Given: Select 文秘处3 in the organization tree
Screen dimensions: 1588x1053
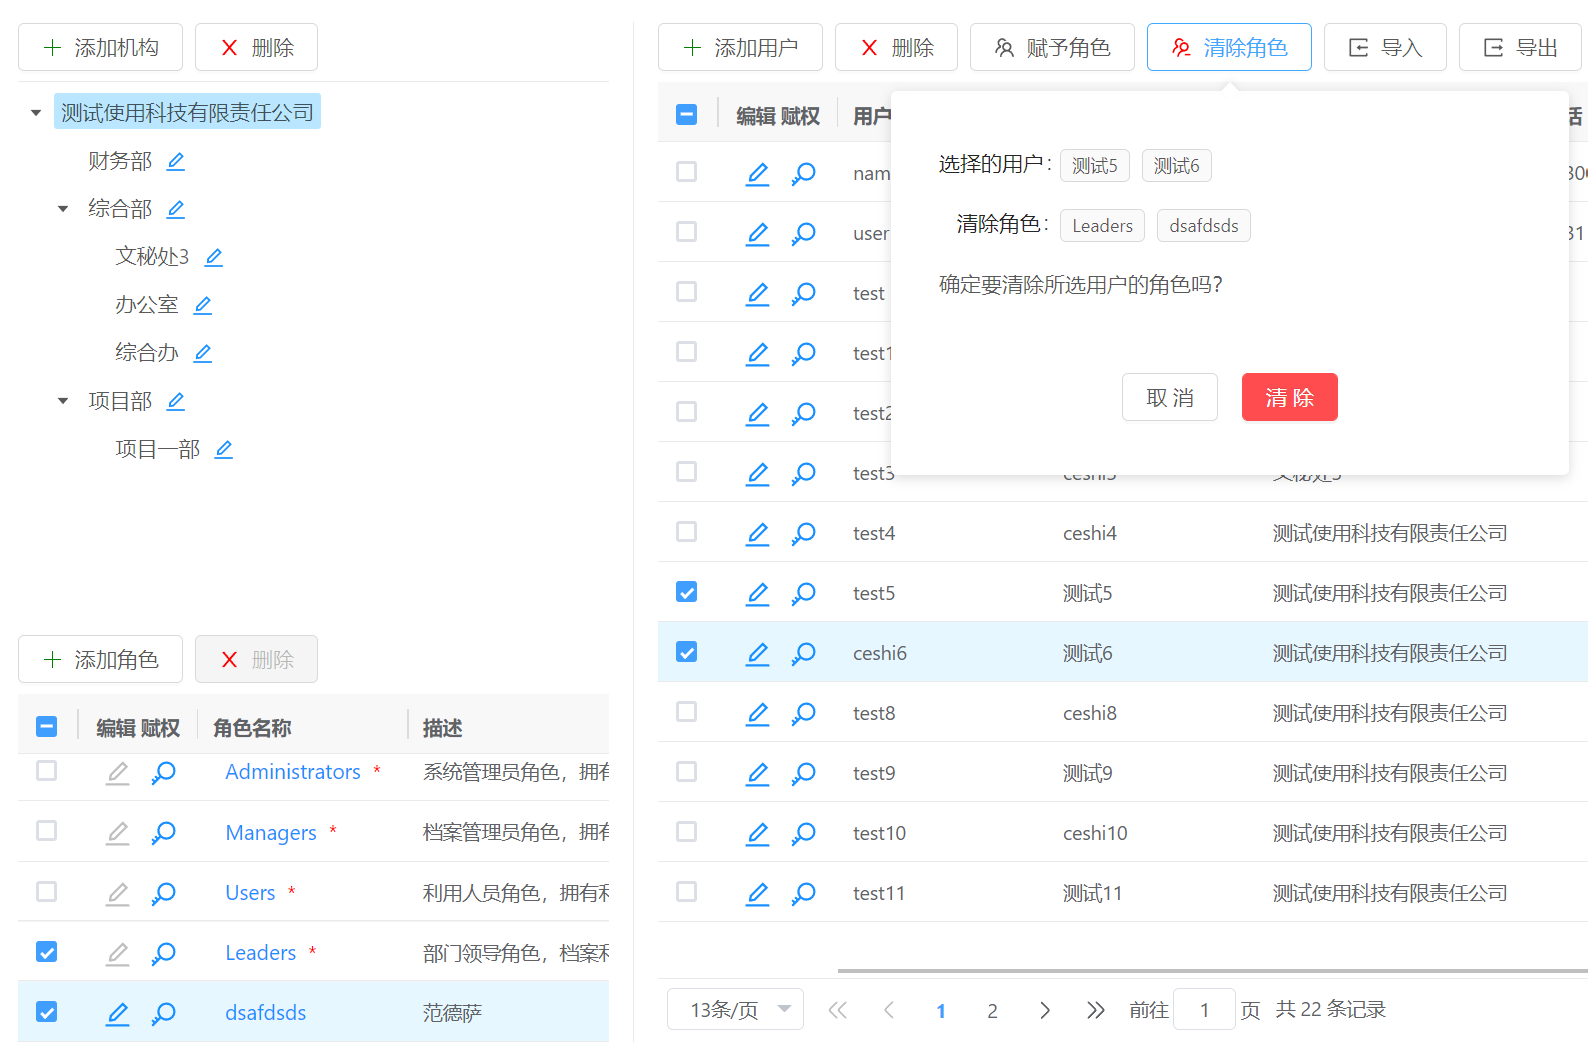Looking at the screenshot, I should pos(152,257).
